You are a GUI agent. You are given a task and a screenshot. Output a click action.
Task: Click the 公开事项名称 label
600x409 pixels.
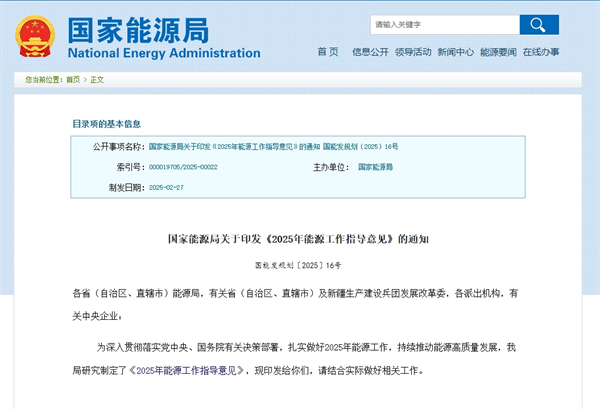tap(119, 147)
